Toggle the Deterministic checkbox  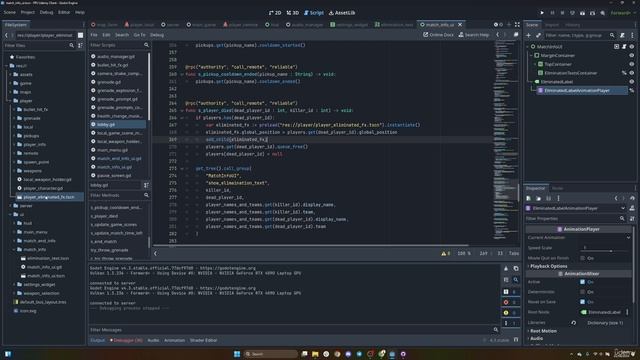tap(583, 292)
